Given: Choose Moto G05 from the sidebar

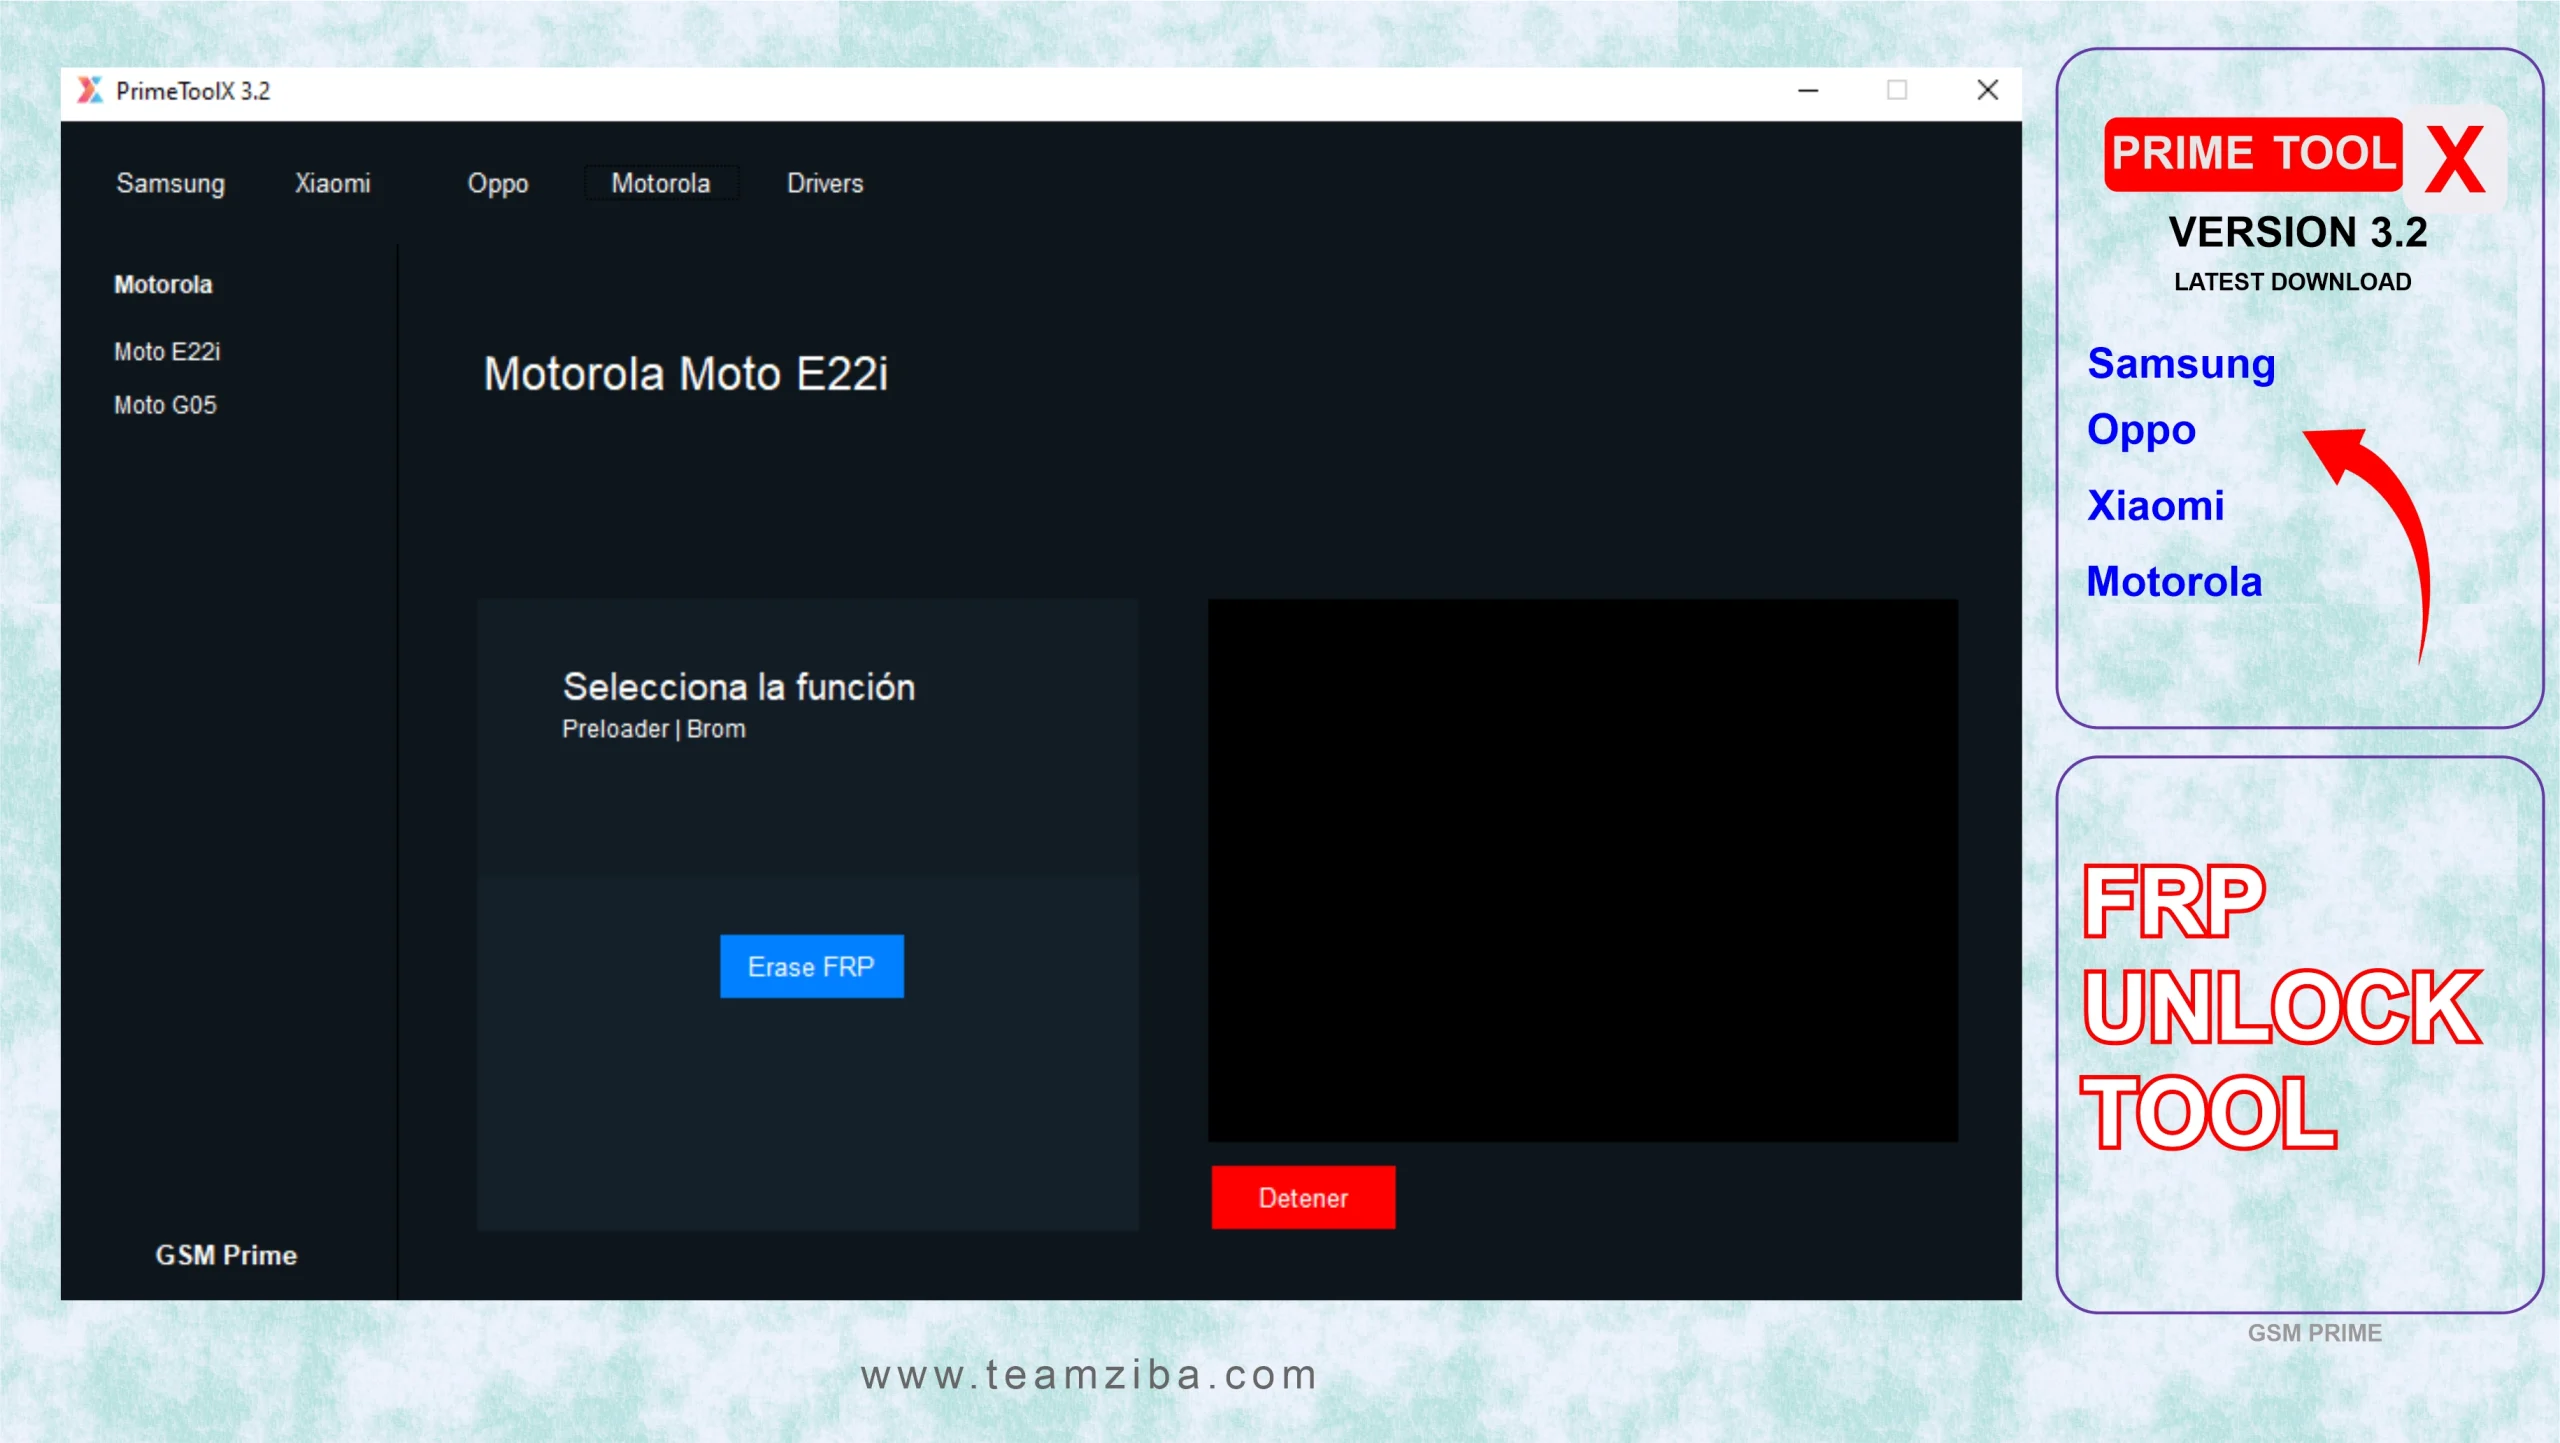Looking at the screenshot, I should [x=165, y=405].
